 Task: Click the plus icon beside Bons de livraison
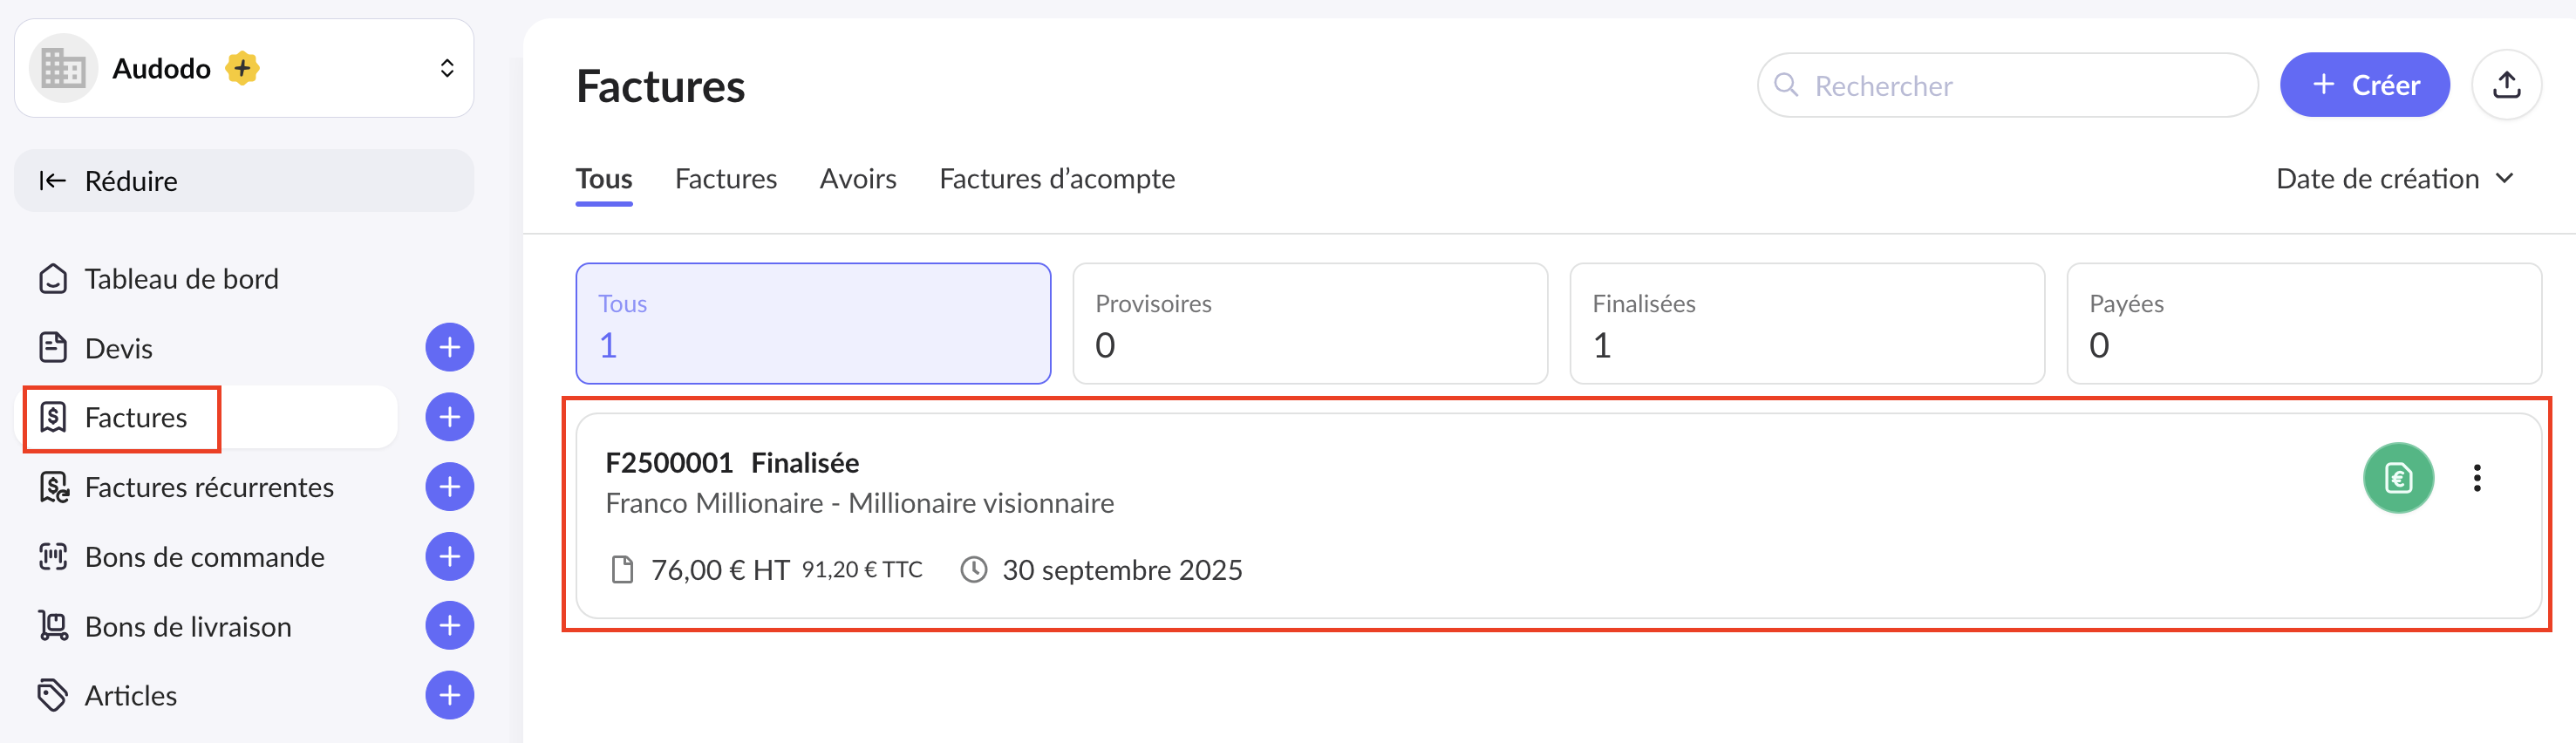tap(449, 626)
